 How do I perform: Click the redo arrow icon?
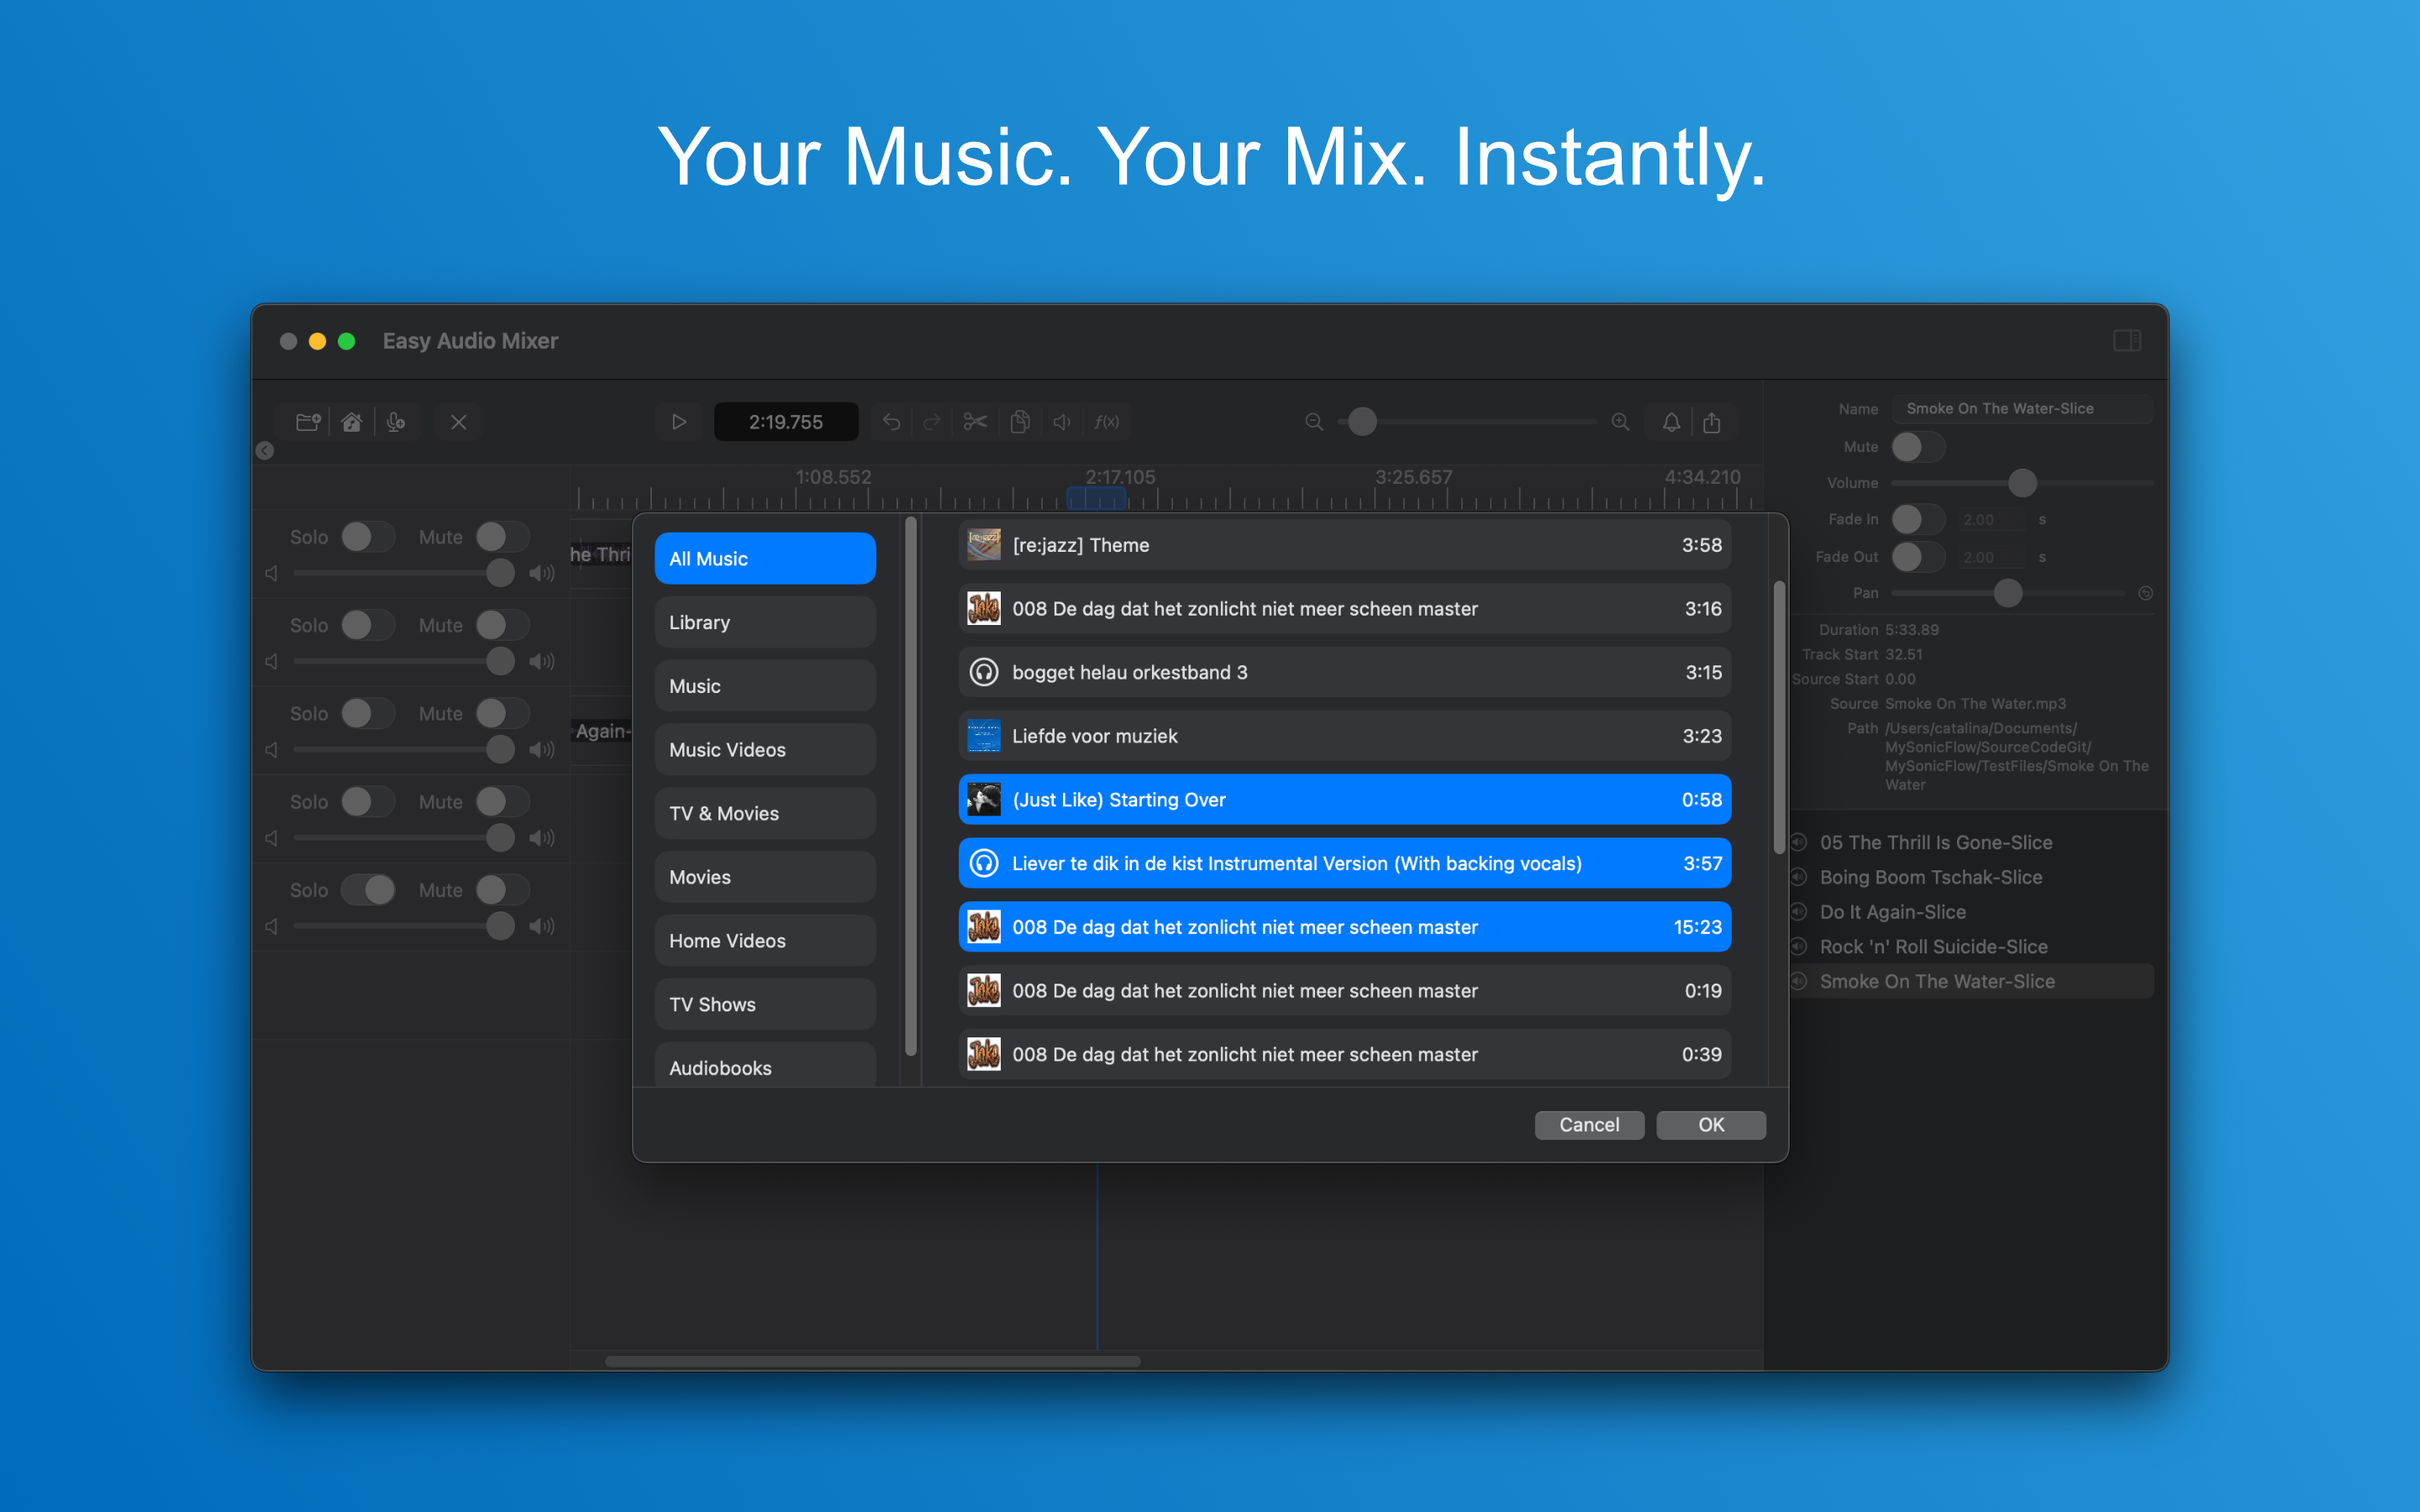[932, 422]
